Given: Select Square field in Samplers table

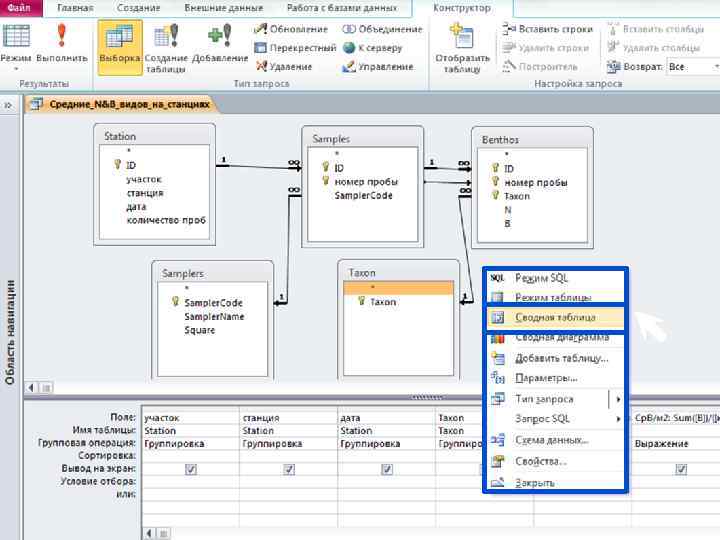Looking at the screenshot, I should (x=200, y=330).
